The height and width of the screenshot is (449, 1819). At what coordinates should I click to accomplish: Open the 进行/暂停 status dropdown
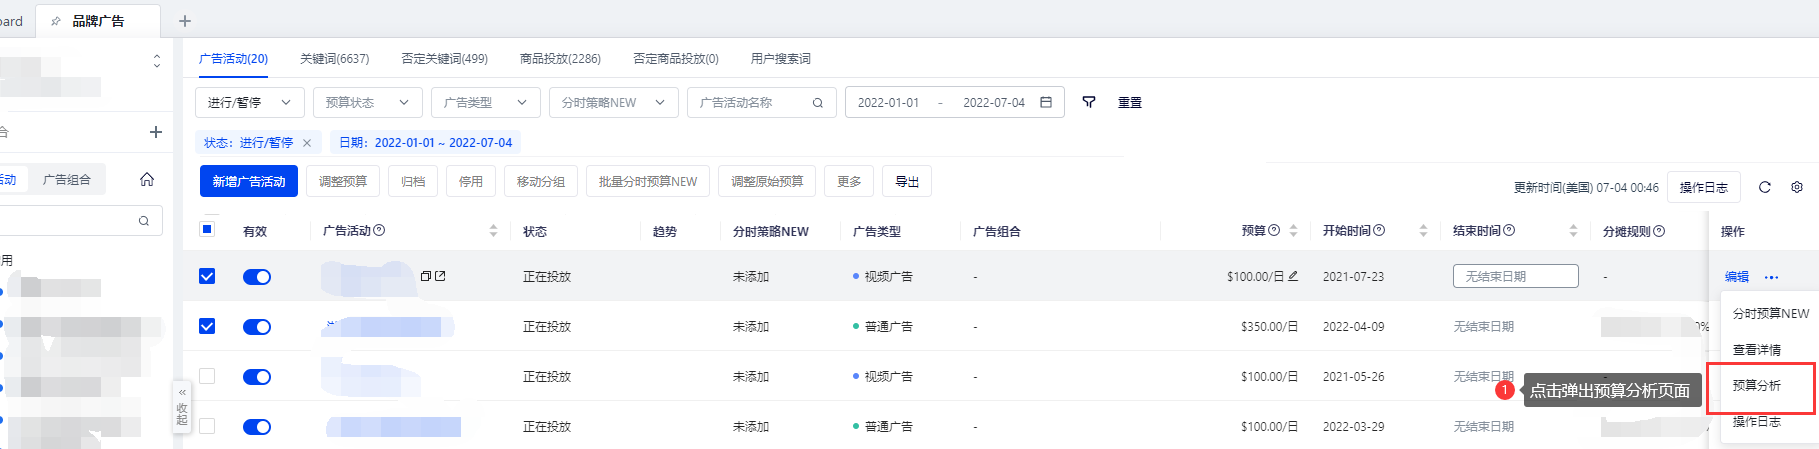(x=250, y=102)
